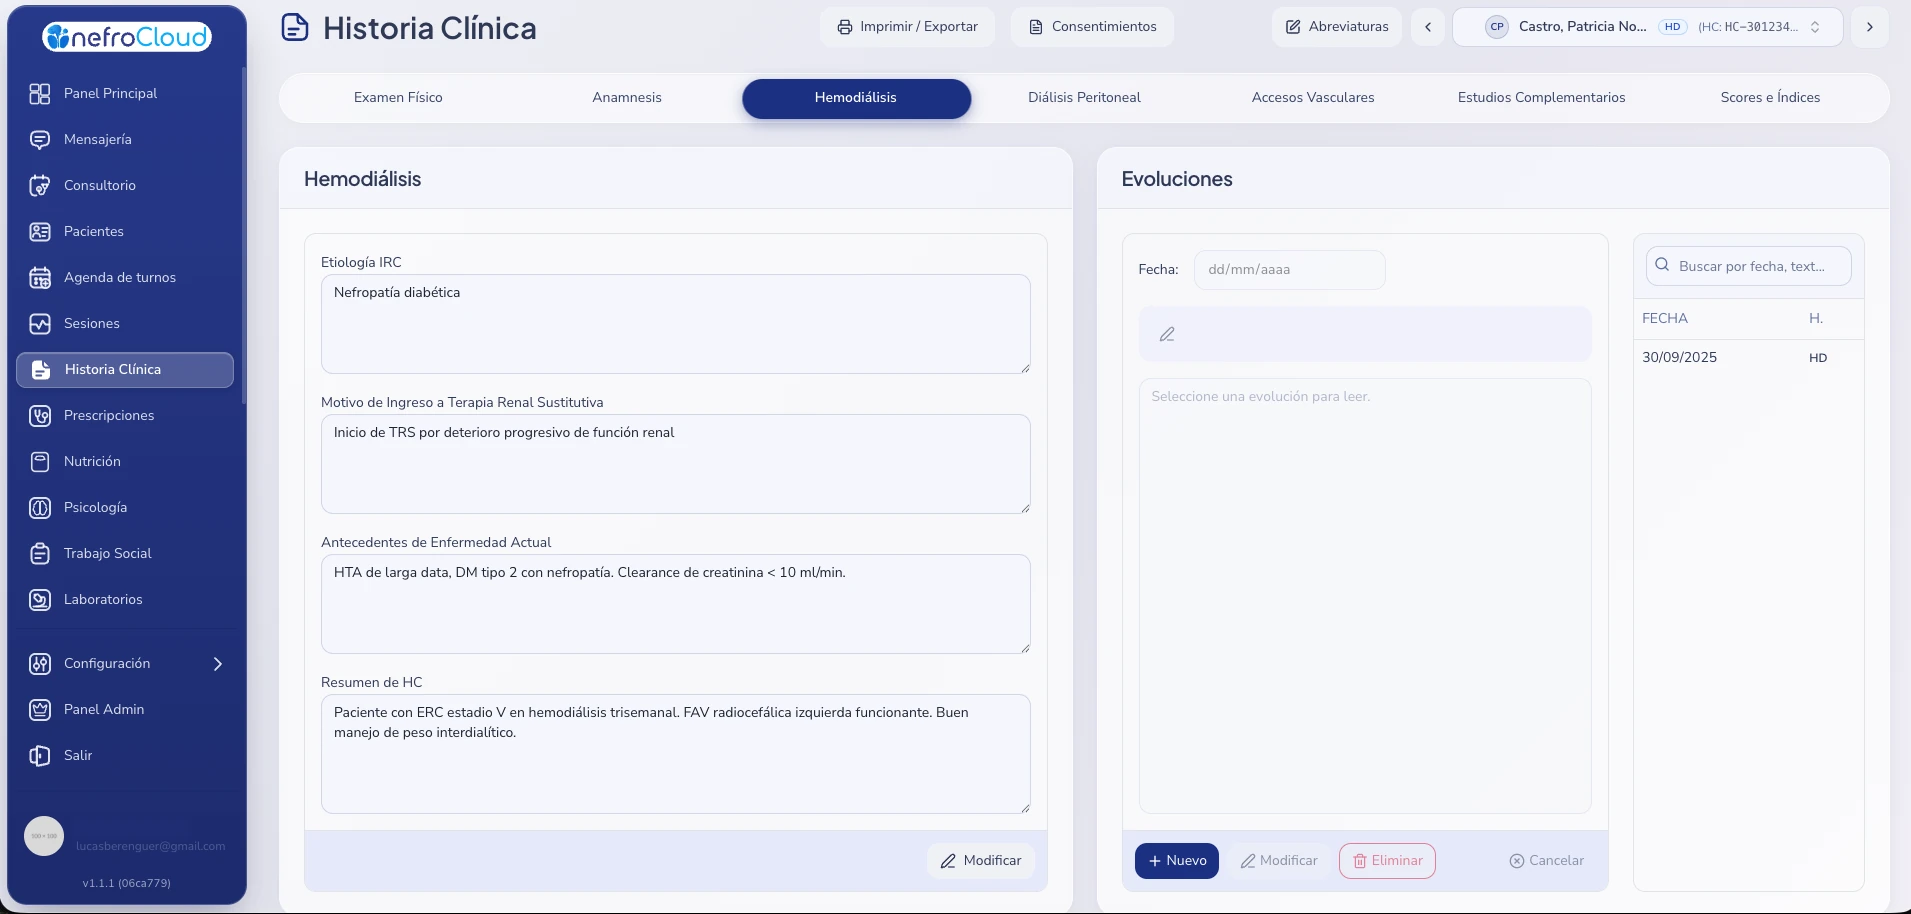This screenshot has width=1911, height=914.
Task: Click the nefroCloud logo
Action: tap(127, 37)
